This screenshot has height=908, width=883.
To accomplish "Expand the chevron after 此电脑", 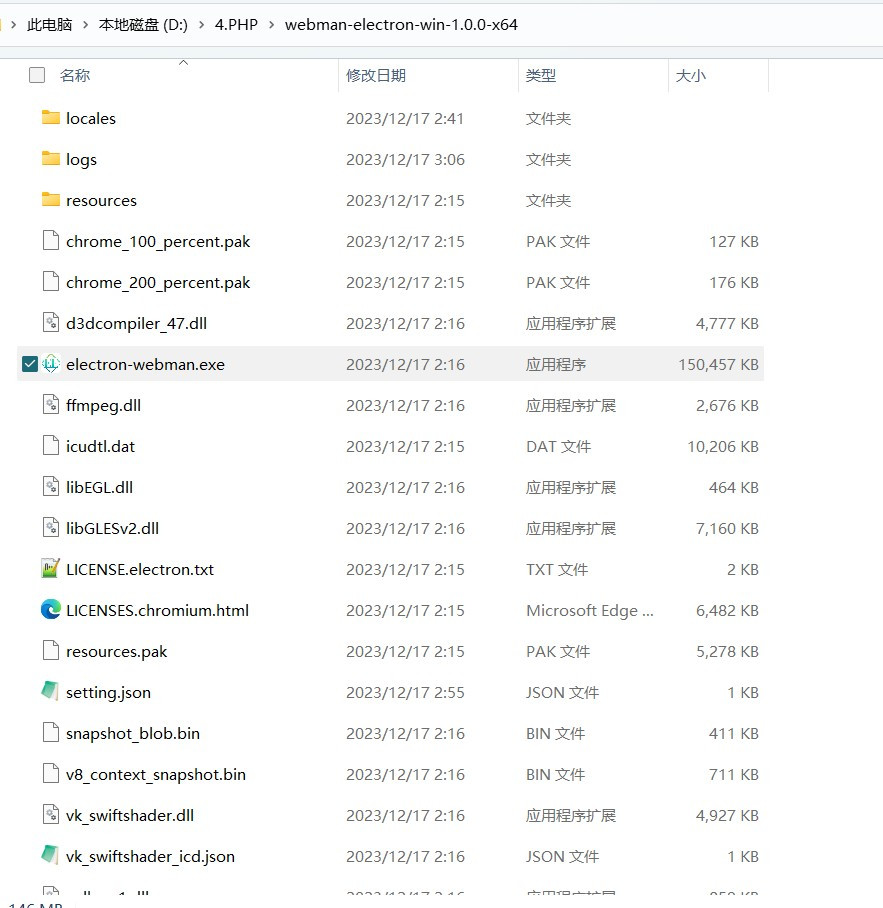I will tap(86, 25).
